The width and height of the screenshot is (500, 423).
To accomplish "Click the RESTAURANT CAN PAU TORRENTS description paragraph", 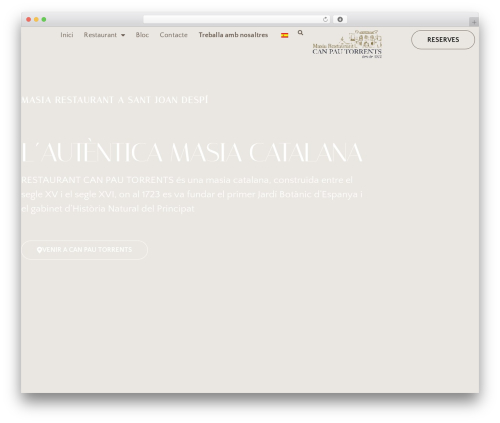I will 192,194.
